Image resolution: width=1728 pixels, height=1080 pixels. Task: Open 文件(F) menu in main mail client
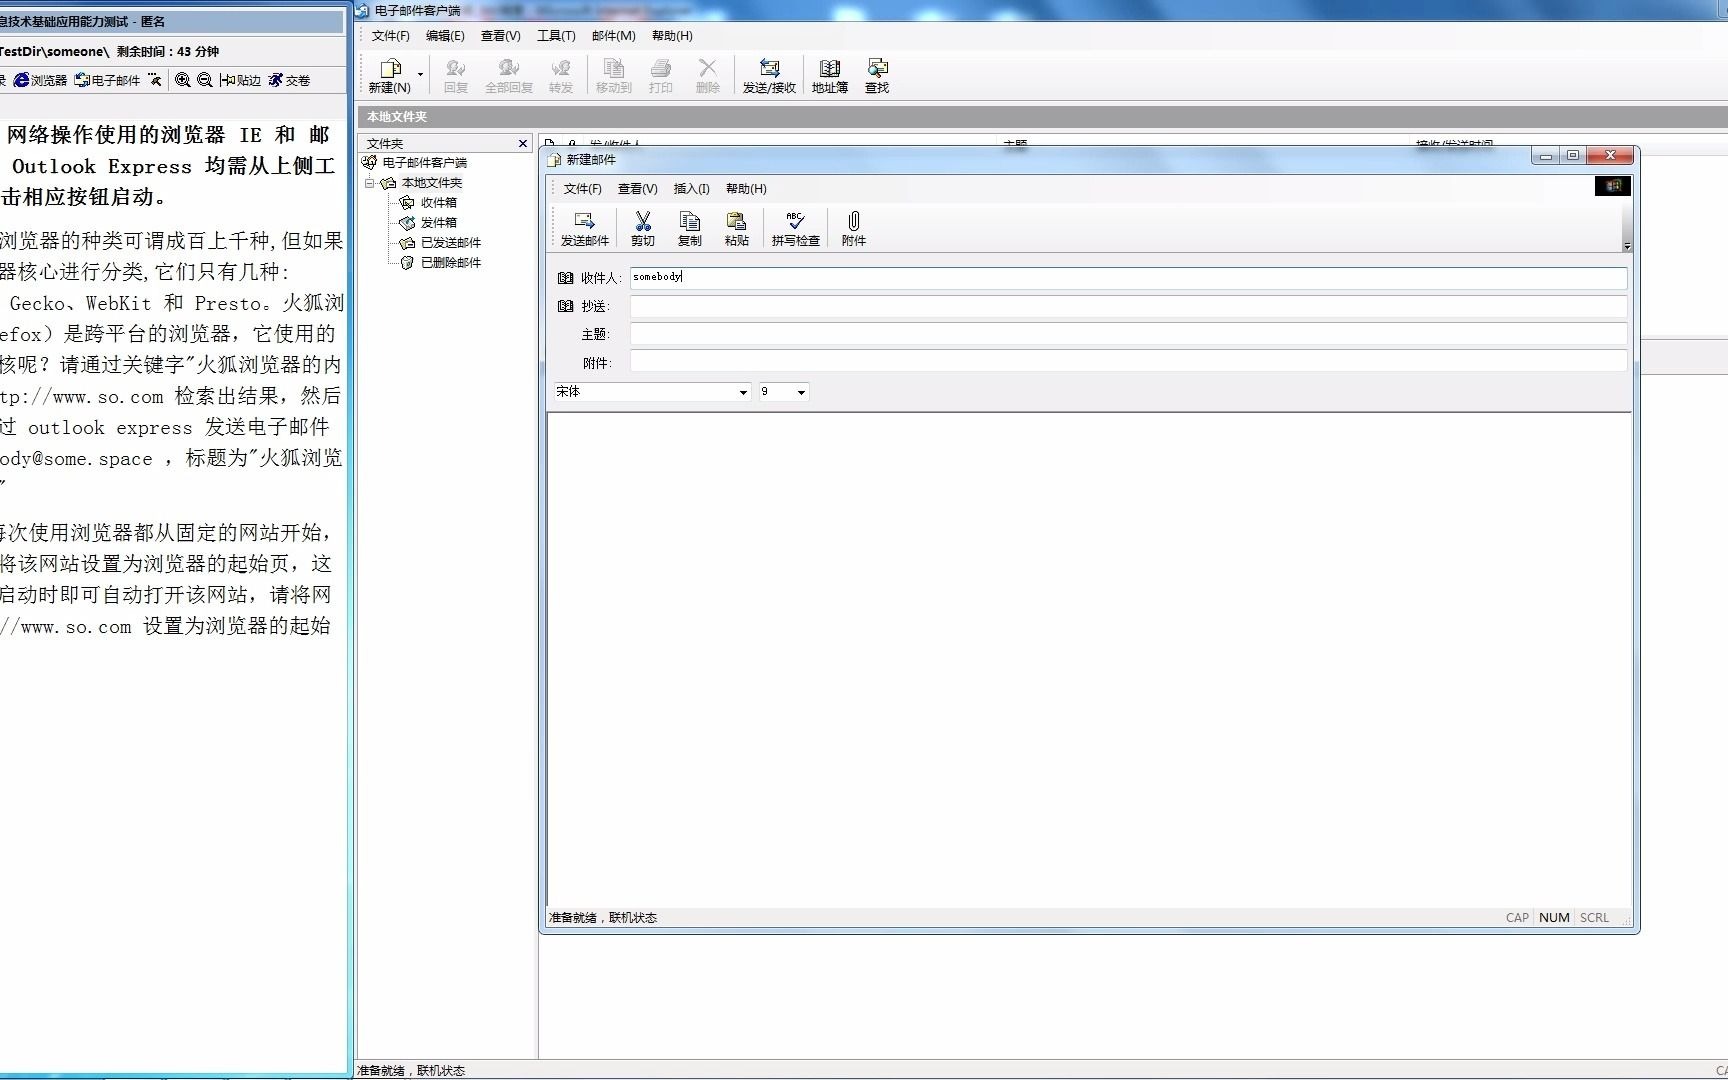coord(391,36)
